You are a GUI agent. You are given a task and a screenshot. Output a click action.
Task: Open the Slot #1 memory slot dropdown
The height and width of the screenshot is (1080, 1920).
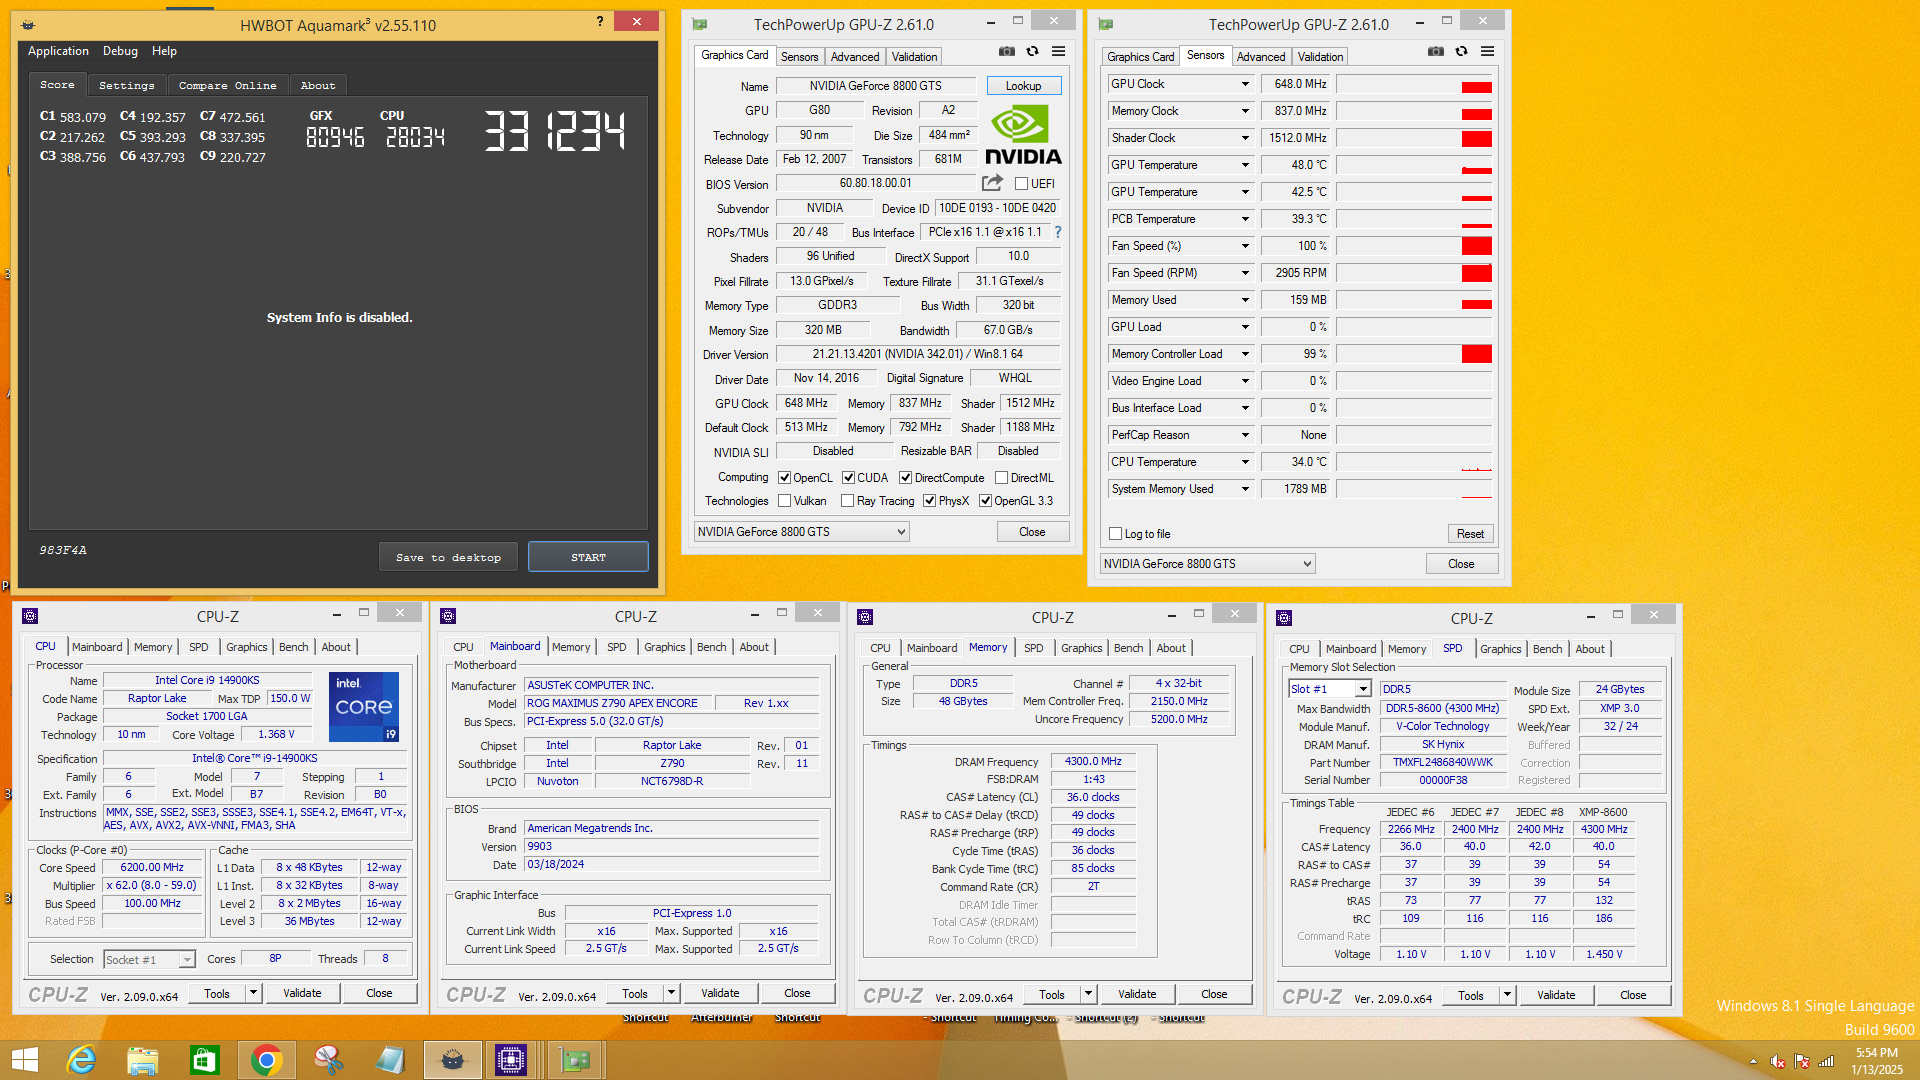tap(1330, 689)
